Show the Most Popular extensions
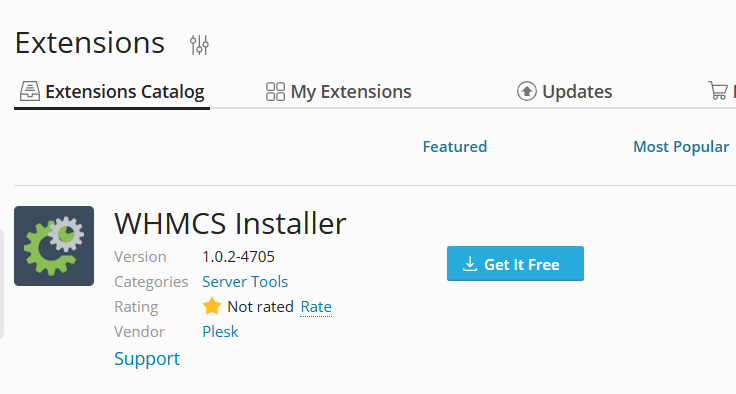The height and width of the screenshot is (394, 736). 681,147
